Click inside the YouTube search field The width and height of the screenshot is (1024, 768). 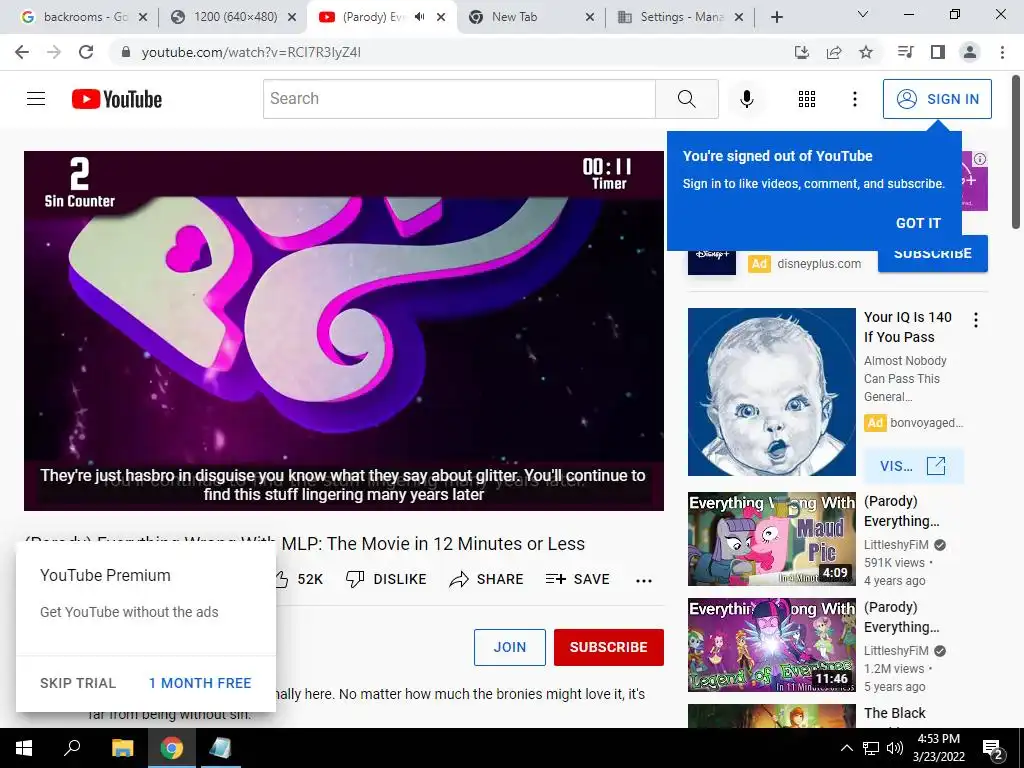[x=459, y=99]
